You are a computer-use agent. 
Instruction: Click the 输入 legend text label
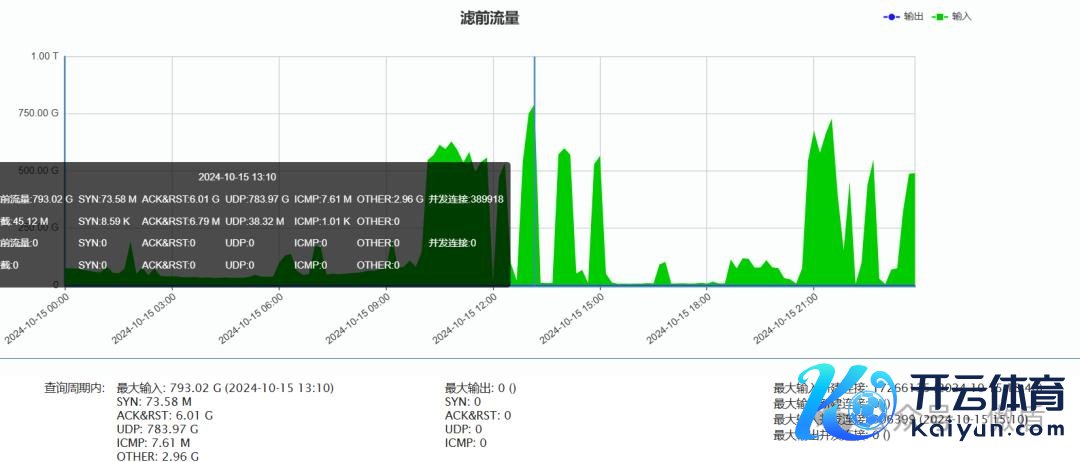[961, 17]
